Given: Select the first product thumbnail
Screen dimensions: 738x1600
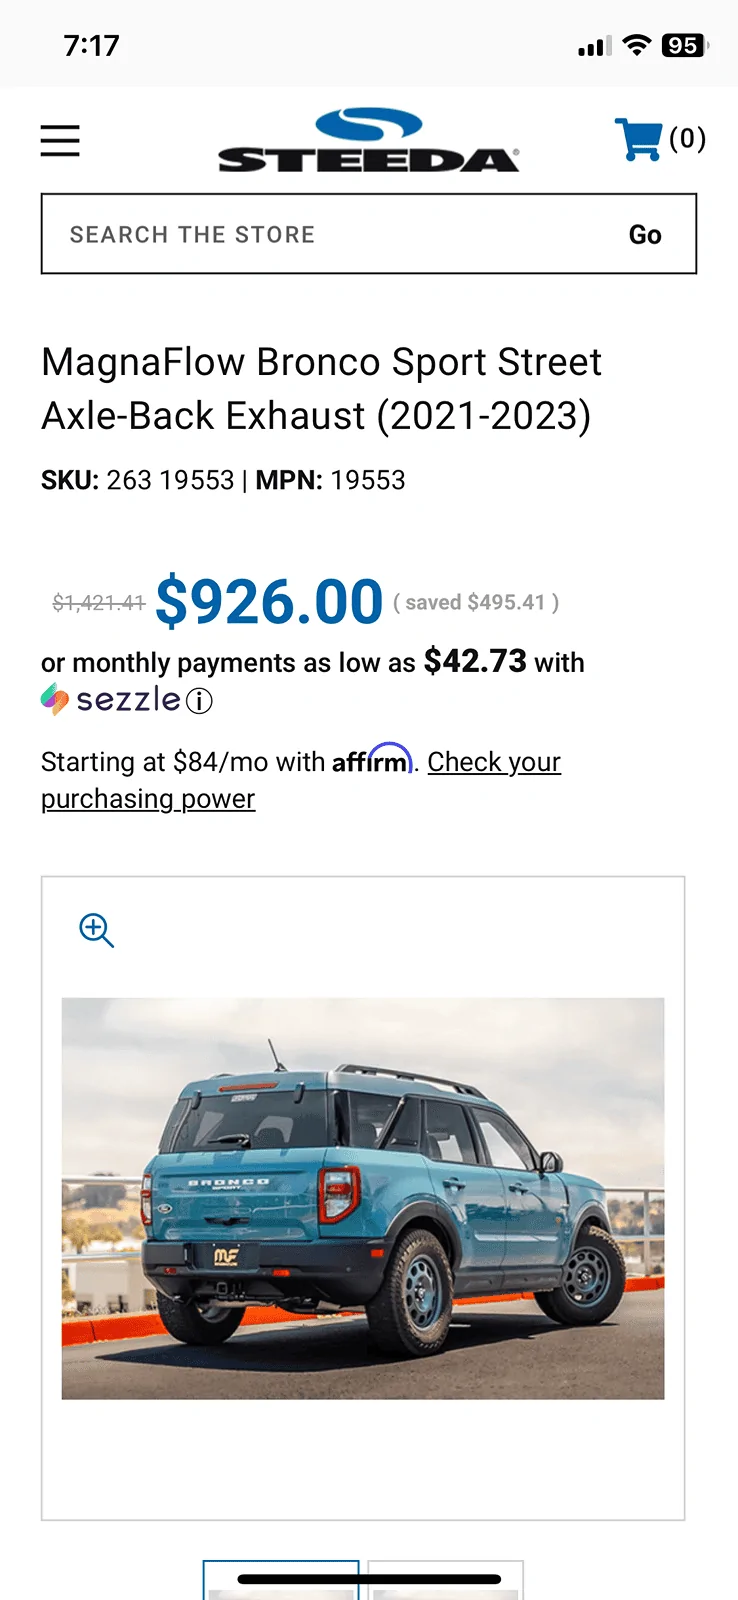Looking at the screenshot, I should click(281, 1582).
